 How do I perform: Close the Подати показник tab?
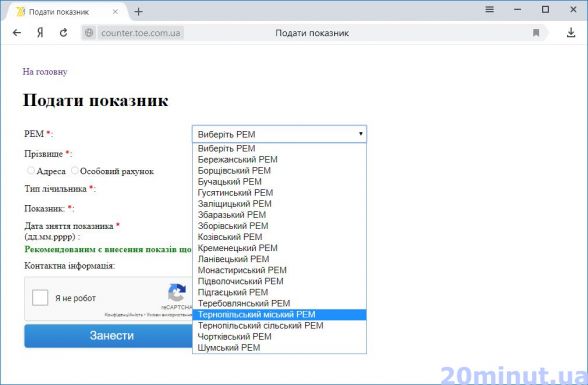click(x=116, y=12)
